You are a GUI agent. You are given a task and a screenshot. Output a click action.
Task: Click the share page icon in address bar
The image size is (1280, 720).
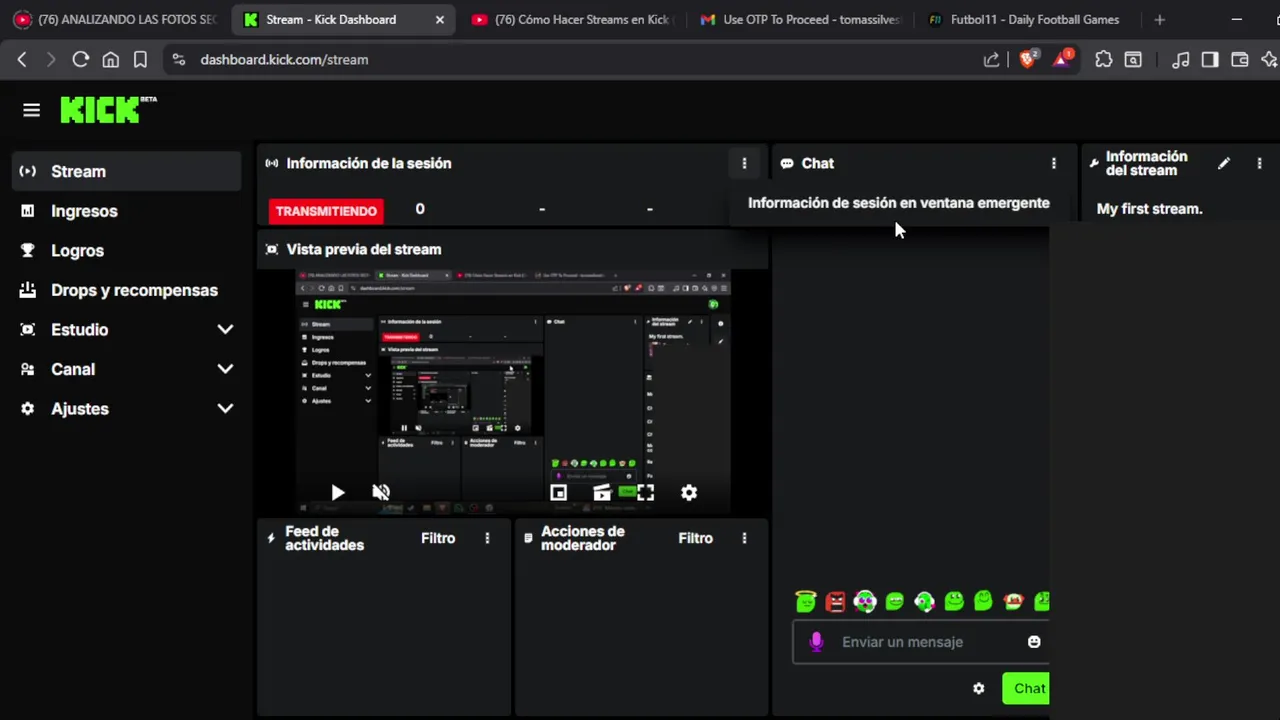tap(992, 60)
